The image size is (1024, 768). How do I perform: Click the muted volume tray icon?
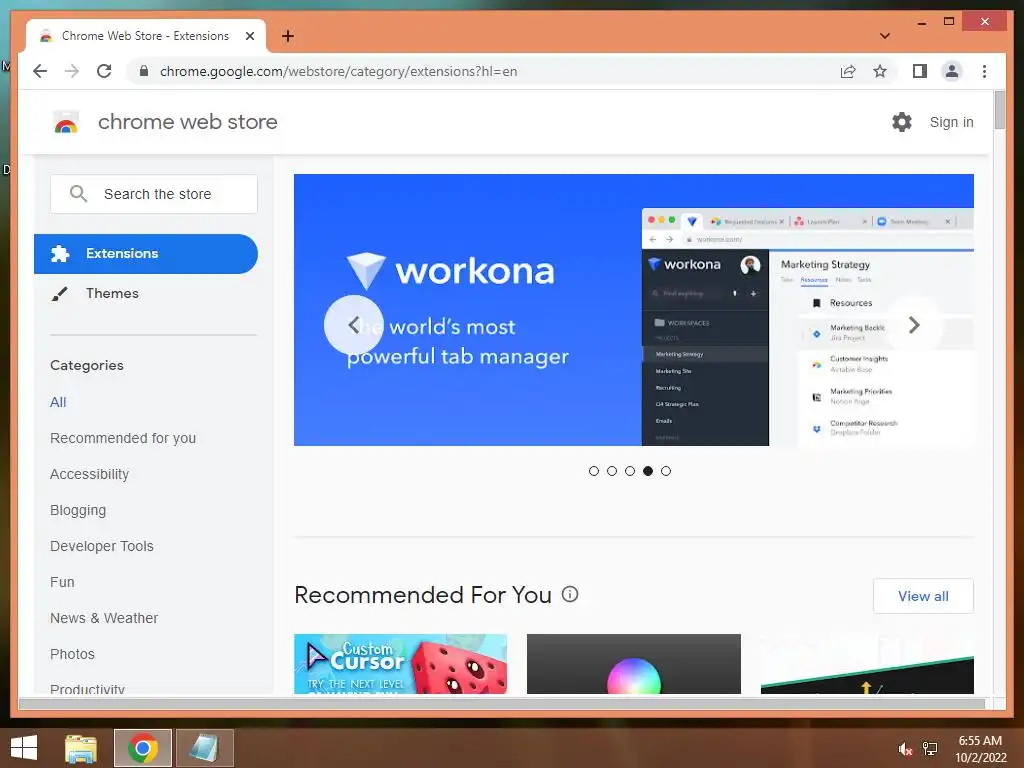[x=905, y=749]
